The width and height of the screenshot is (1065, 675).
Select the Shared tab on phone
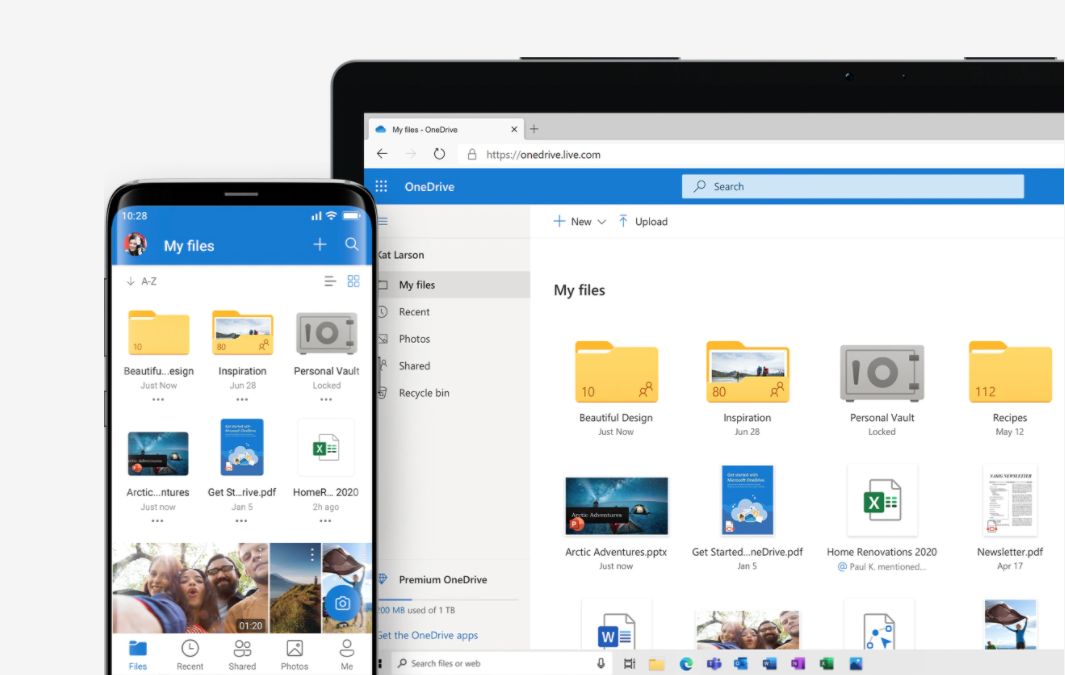coord(242,655)
